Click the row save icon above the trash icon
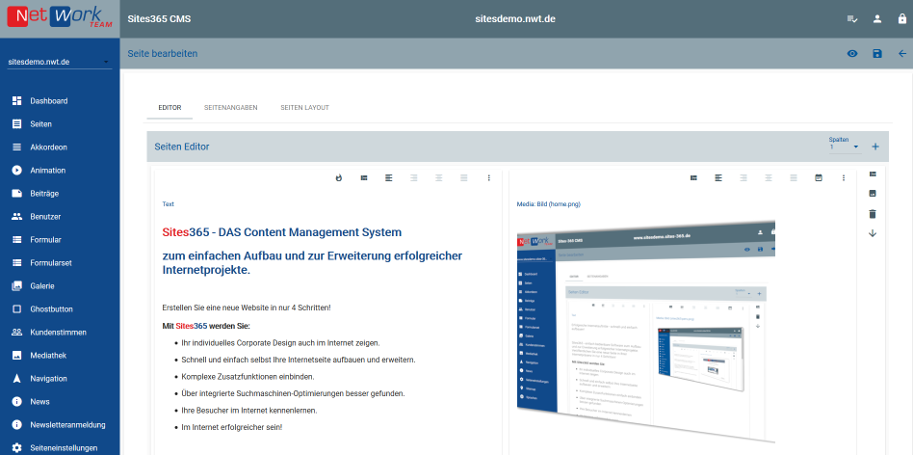This screenshot has width=913, height=455. coord(872,193)
